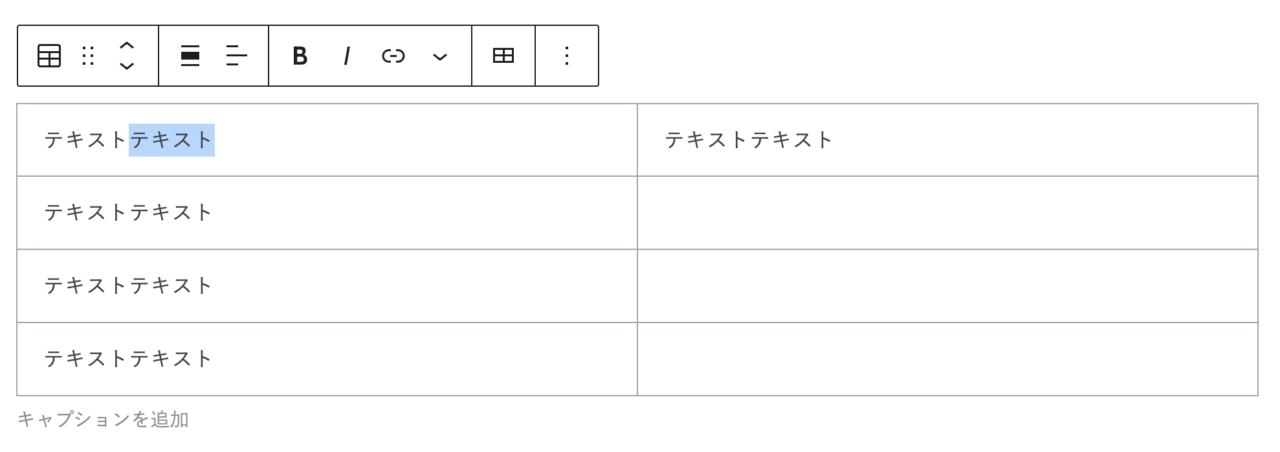
Task: Click the table block type icon
Action: coord(49,56)
